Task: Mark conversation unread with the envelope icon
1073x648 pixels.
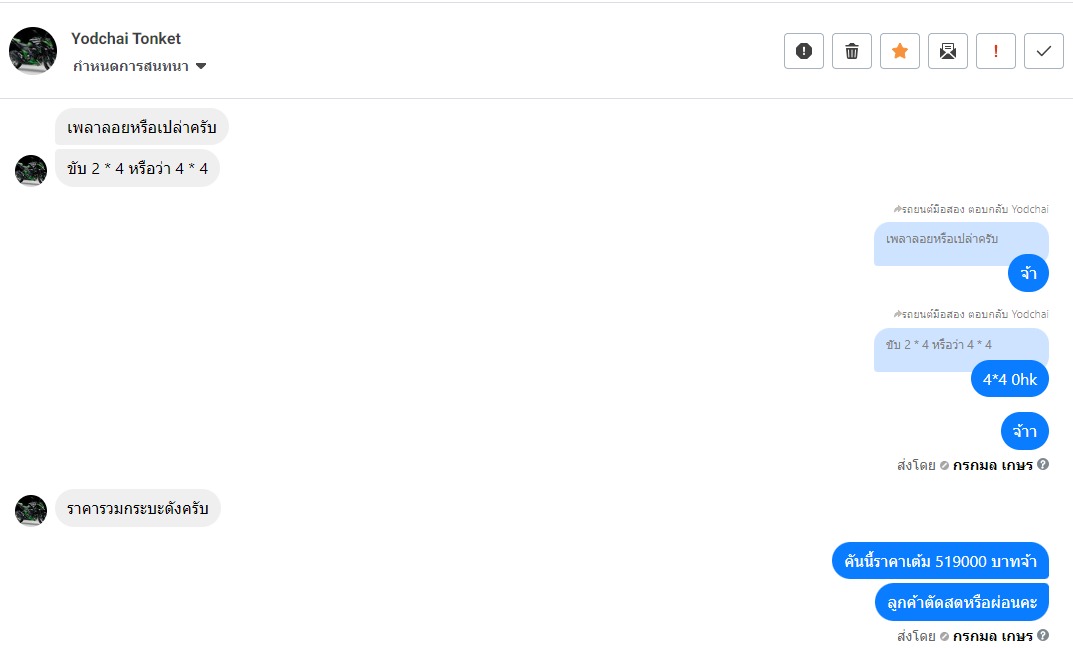Action: coord(948,51)
